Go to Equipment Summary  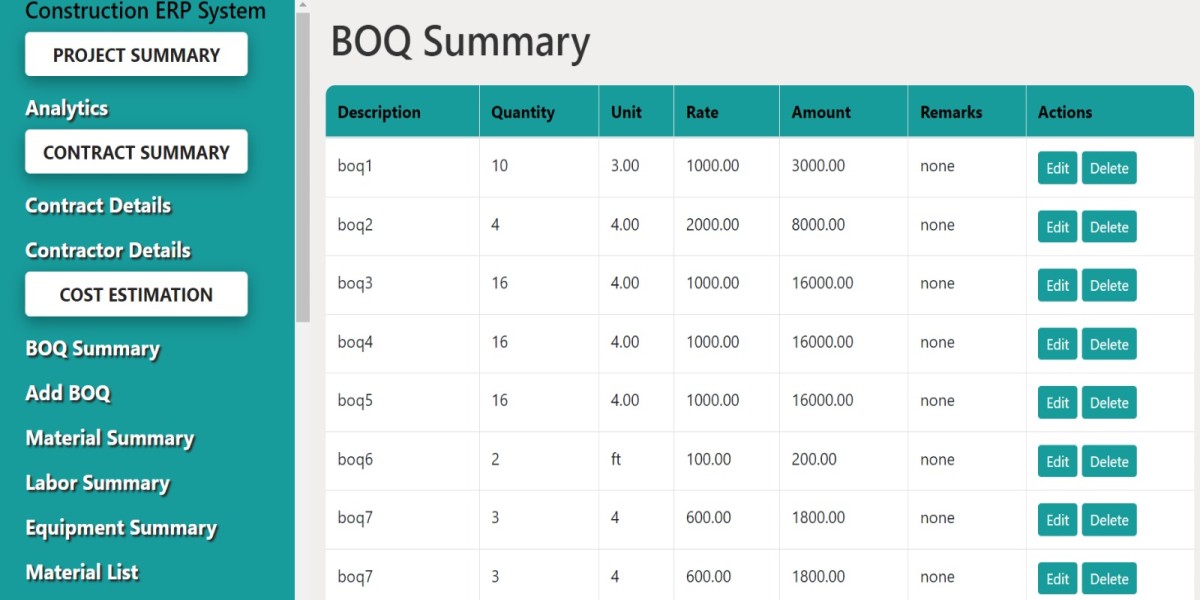pyautogui.click(x=121, y=528)
